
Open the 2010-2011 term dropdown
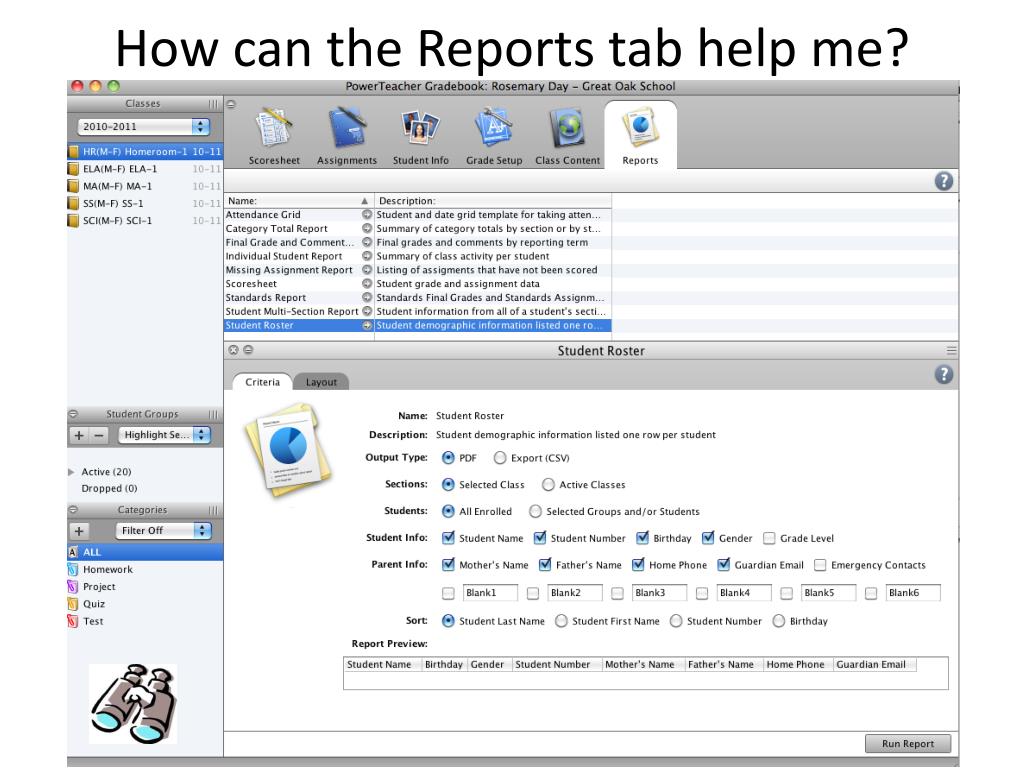tap(143, 127)
